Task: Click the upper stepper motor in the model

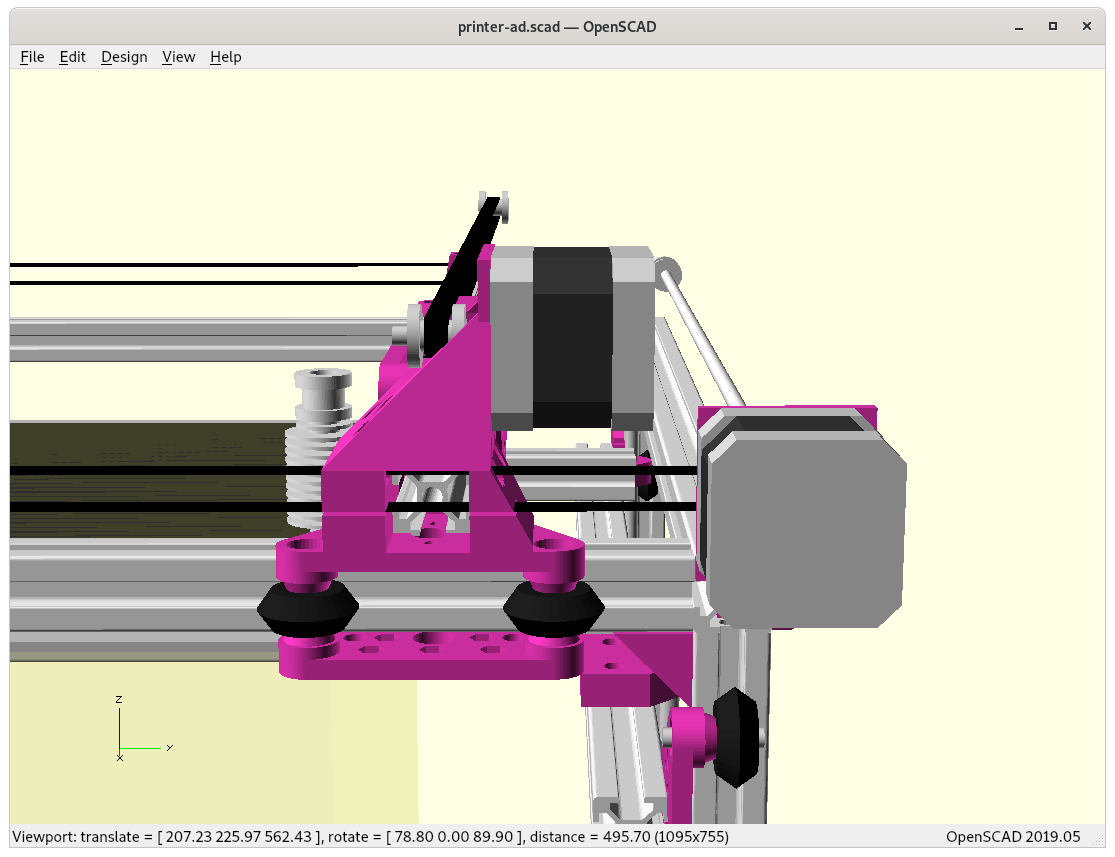Action: click(571, 338)
